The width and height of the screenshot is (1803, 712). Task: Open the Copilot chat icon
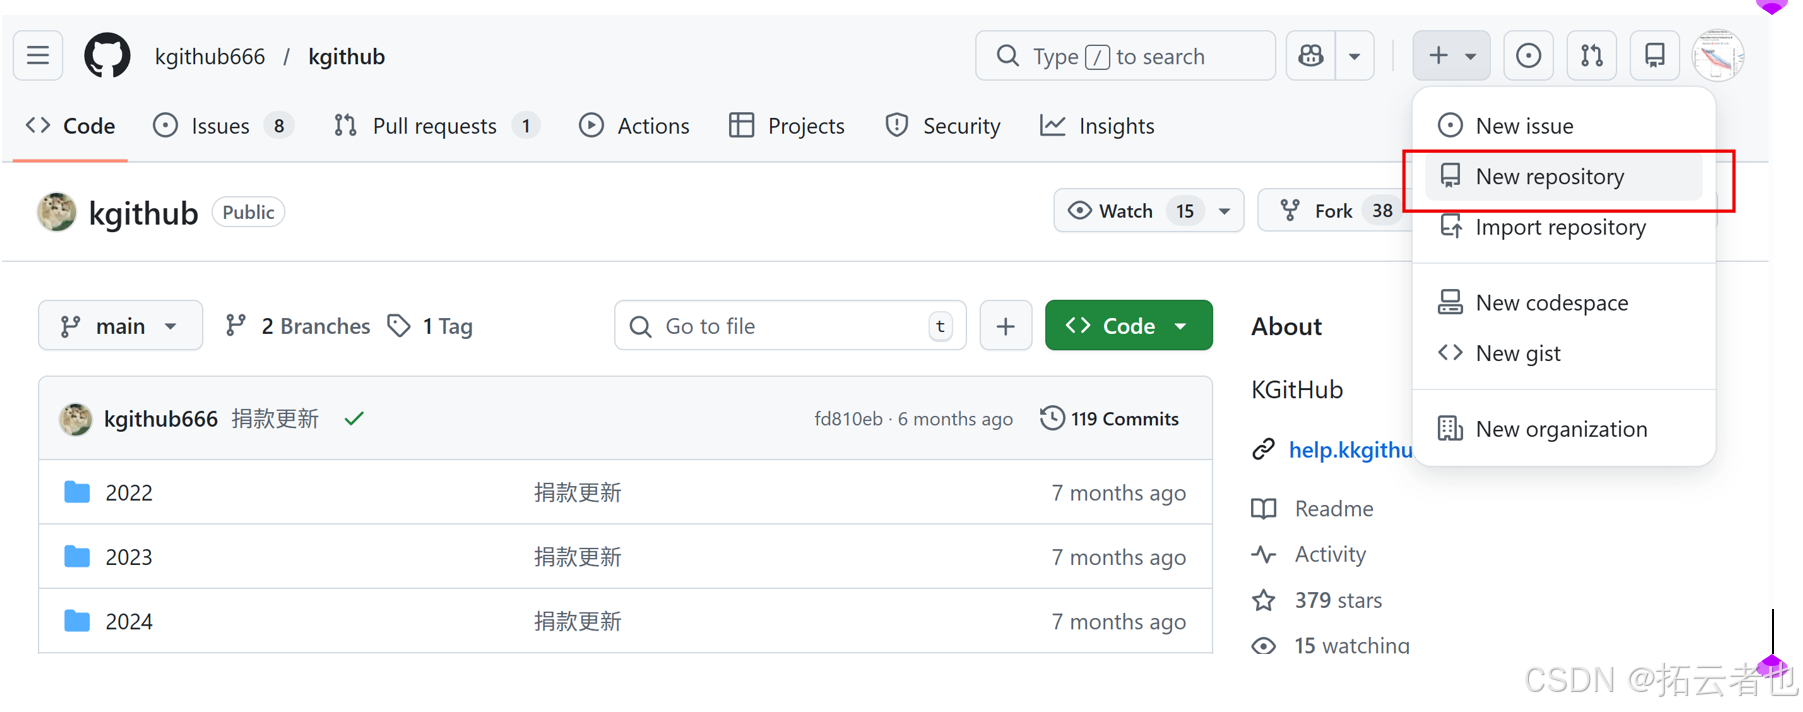pyautogui.click(x=1310, y=56)
